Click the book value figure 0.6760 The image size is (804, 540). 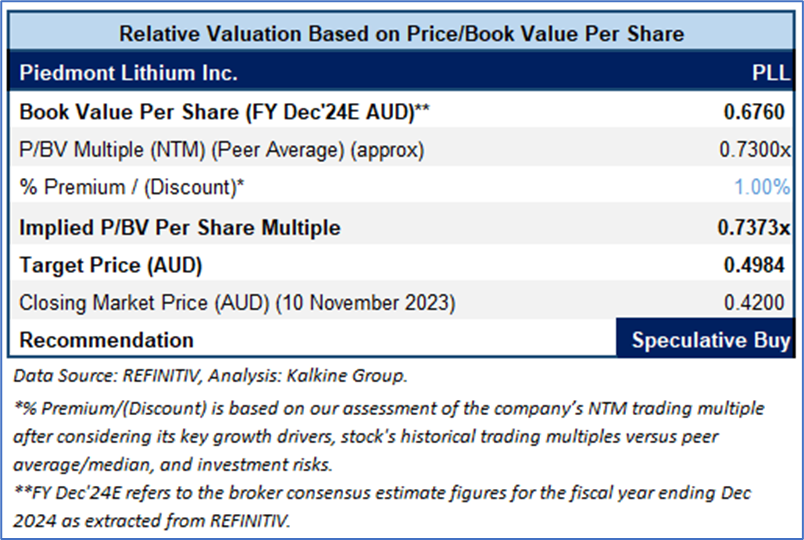(x=757, y=112)
